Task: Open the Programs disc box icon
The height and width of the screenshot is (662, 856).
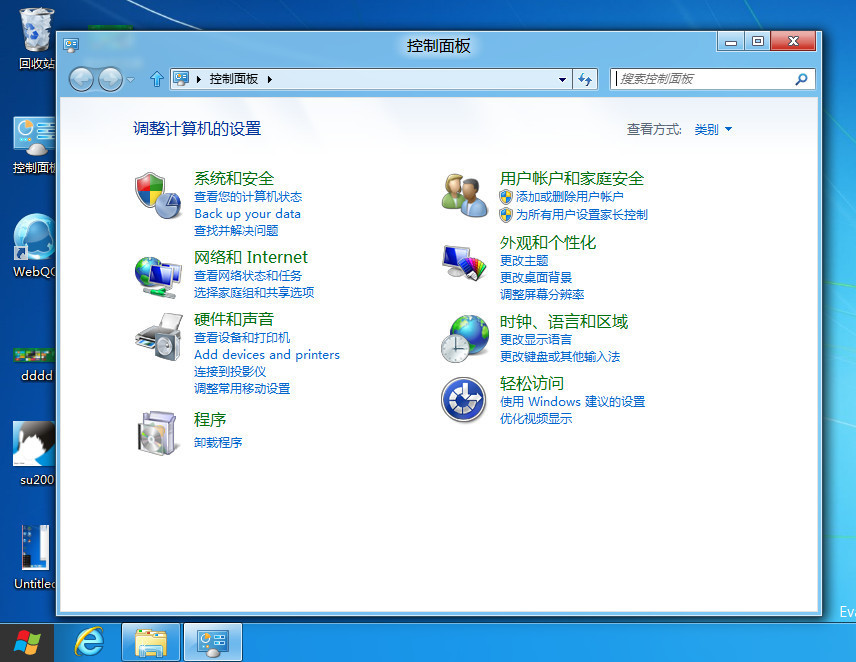Action: point(157,433)
